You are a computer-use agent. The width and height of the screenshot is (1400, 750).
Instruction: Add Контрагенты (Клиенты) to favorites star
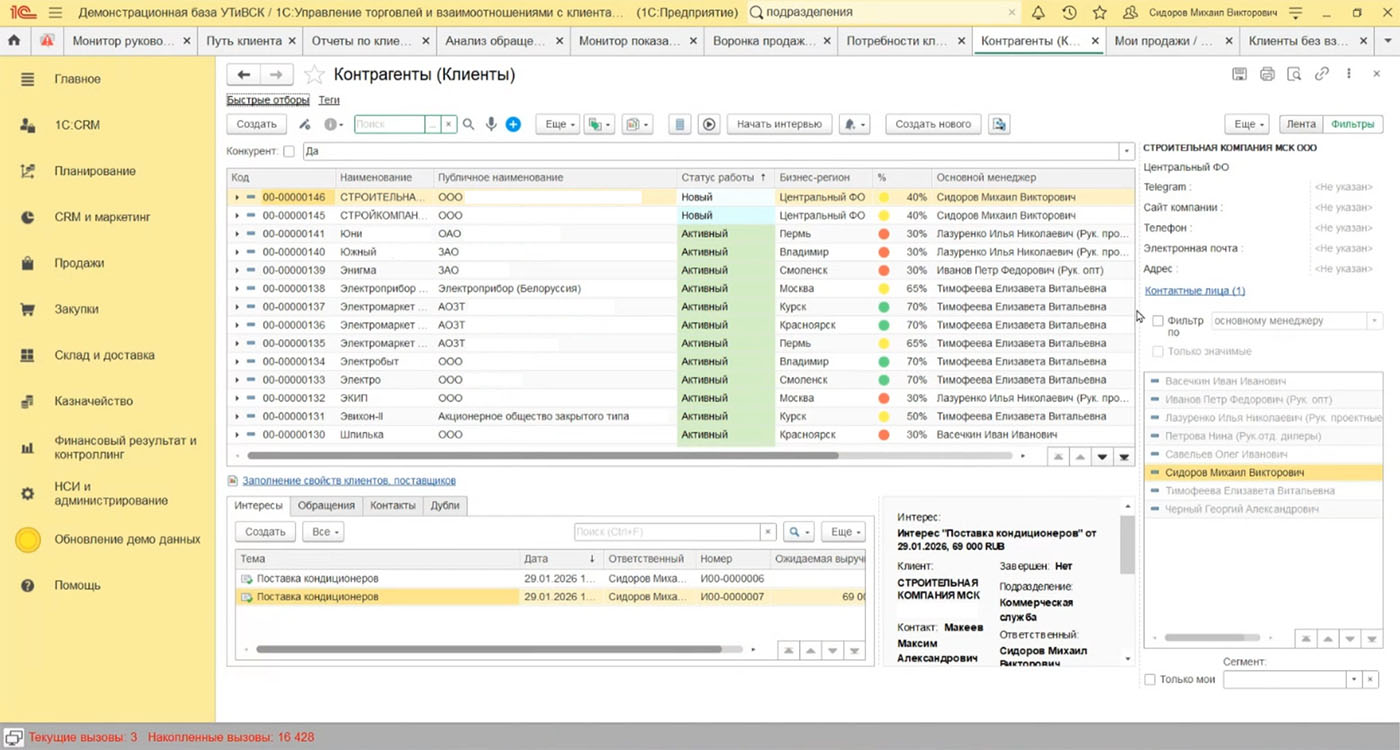coord(314,75)
